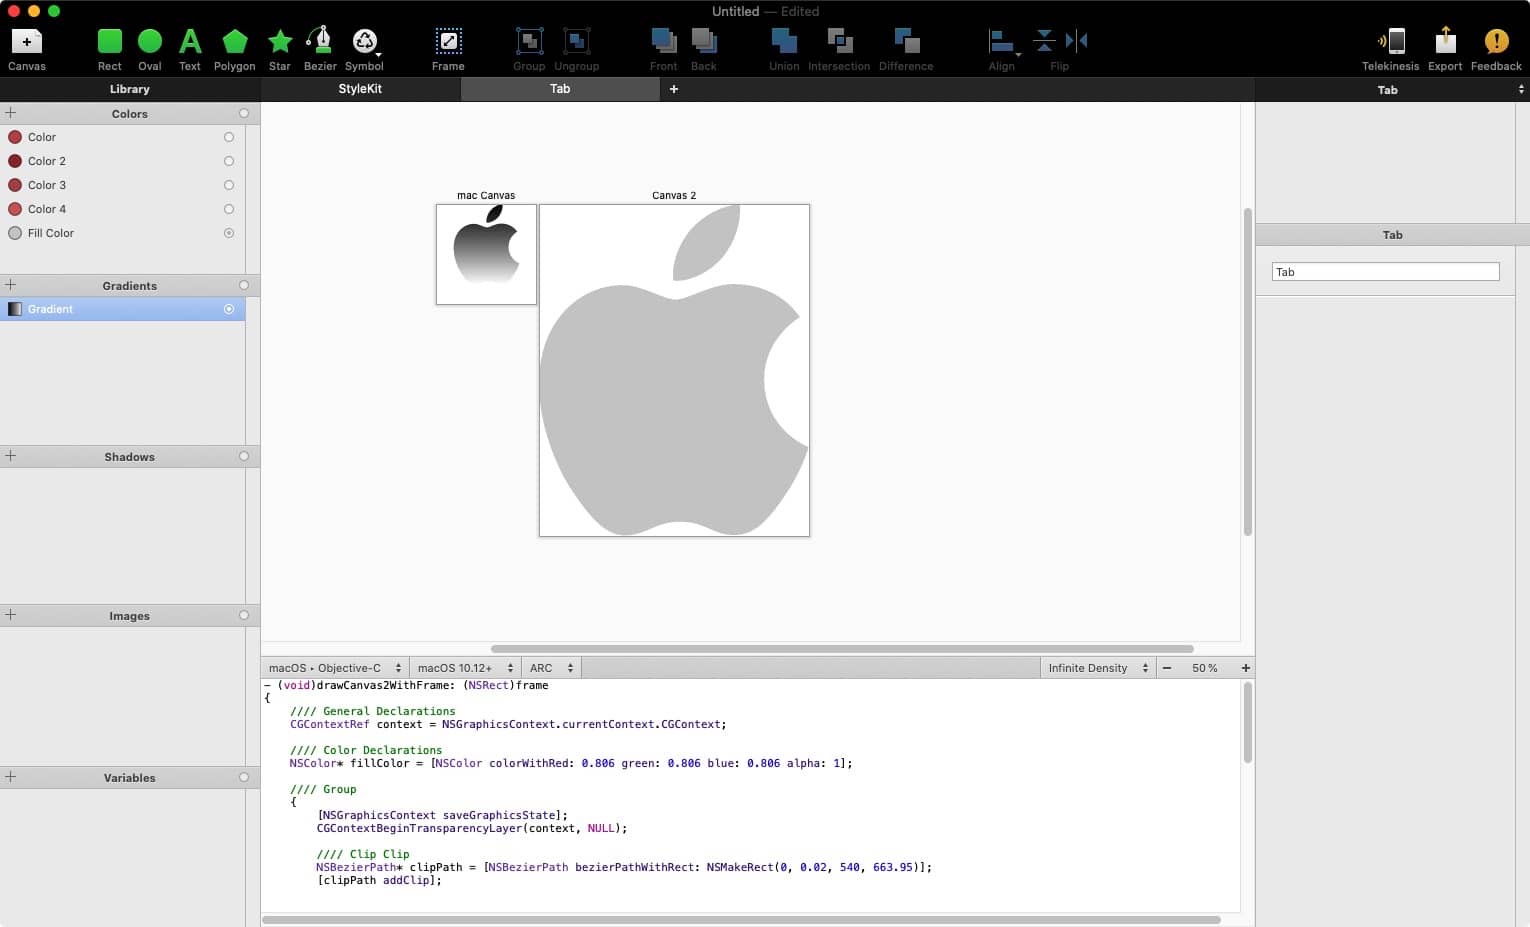The image size is (1530, 927).
Task: Toggle the Images section header circle
Action: tap(244, 615)
